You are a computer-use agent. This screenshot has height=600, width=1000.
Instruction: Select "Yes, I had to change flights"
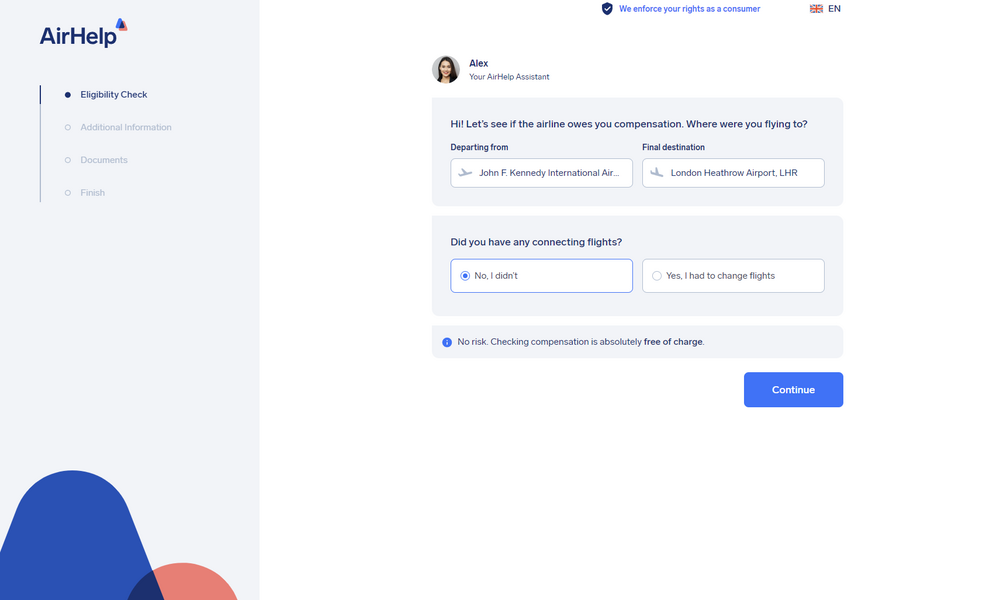pos(657,276)
